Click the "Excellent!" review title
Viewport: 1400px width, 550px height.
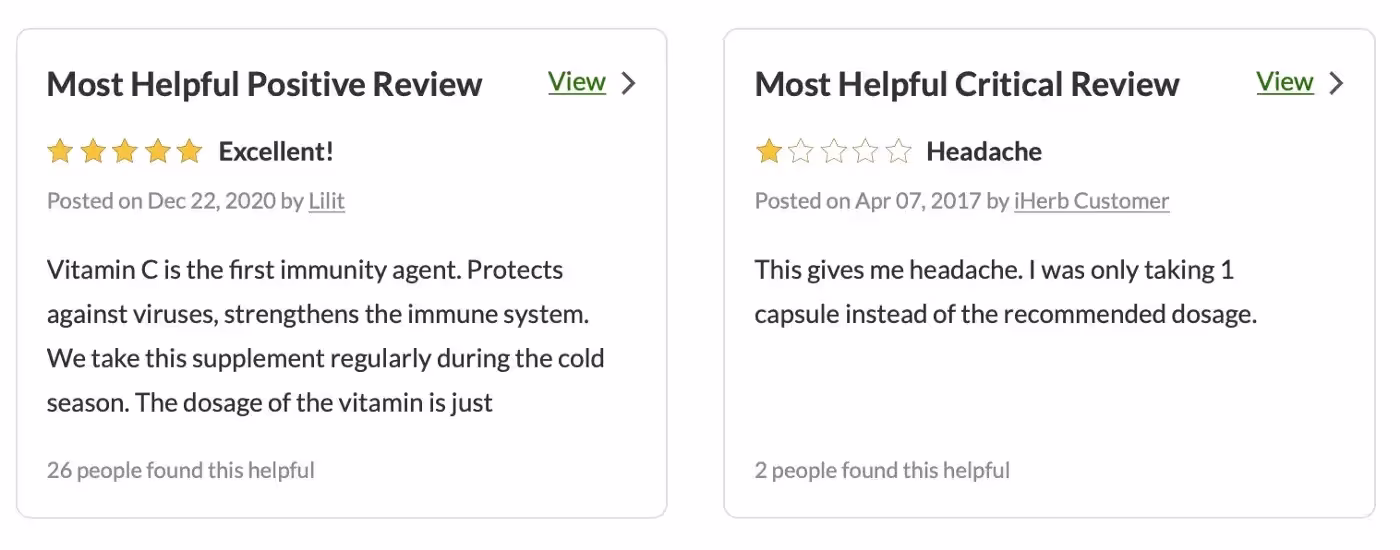[276, 152]
